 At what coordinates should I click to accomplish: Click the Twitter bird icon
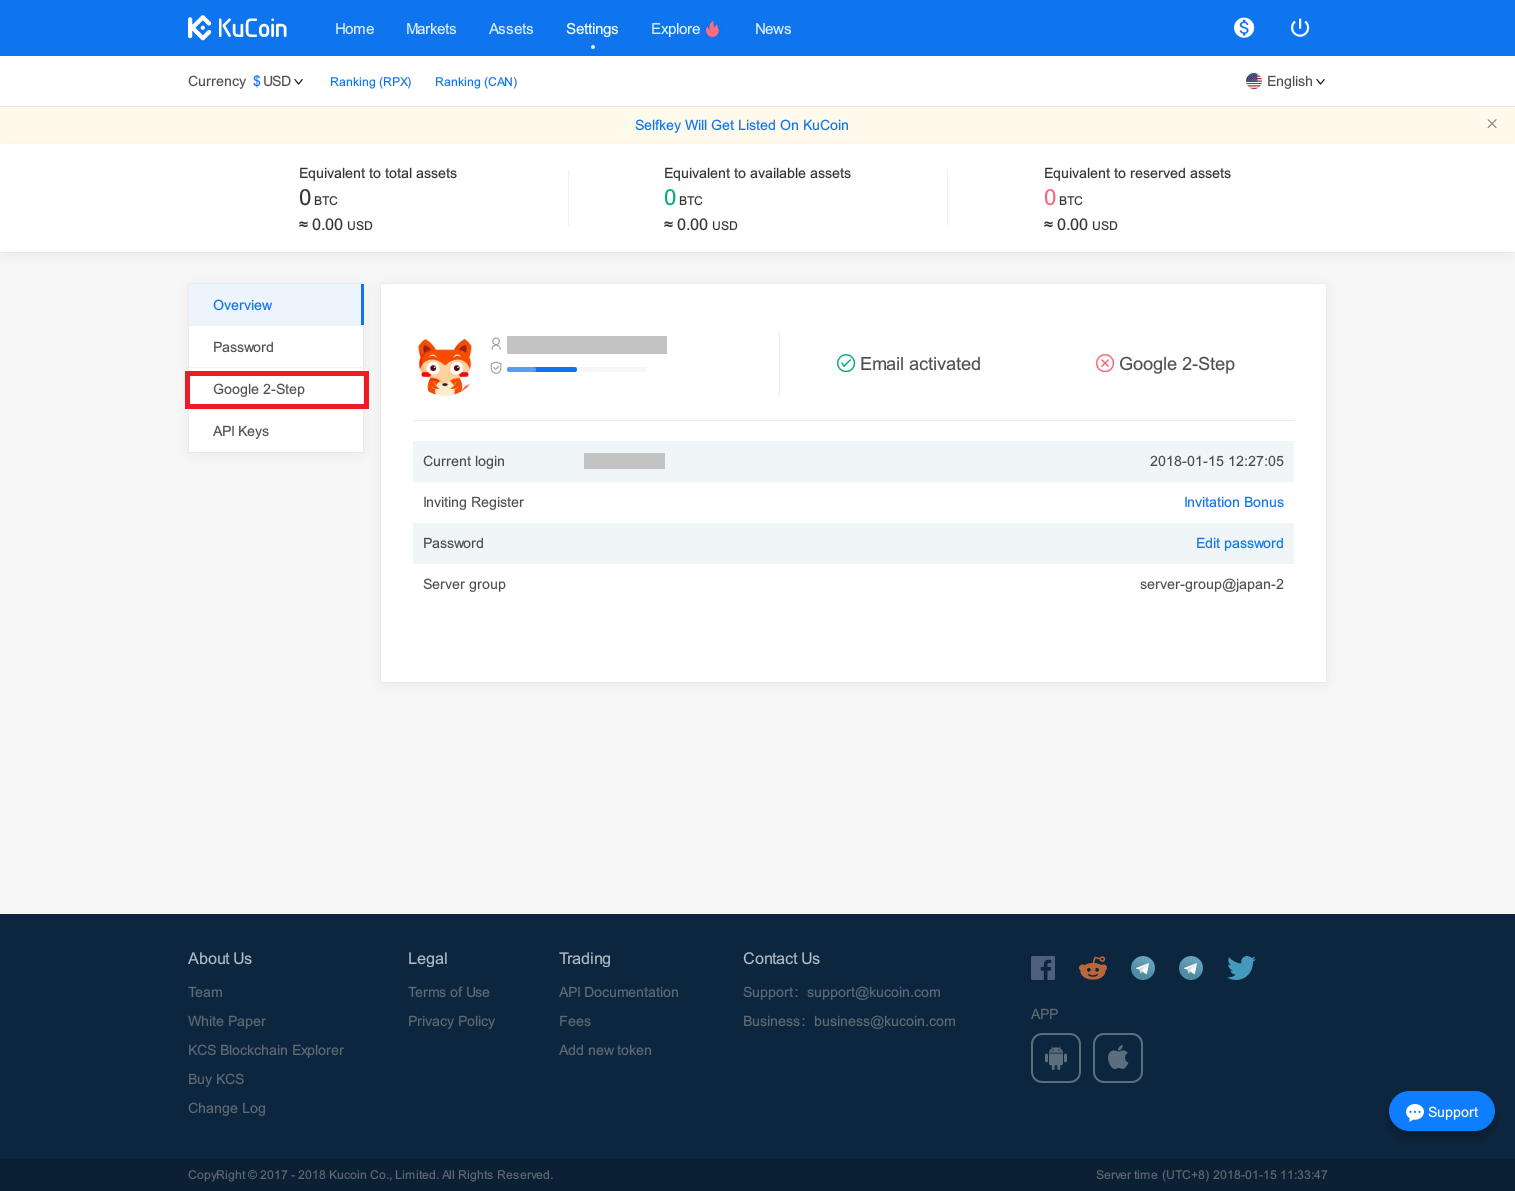(1241, 968)
